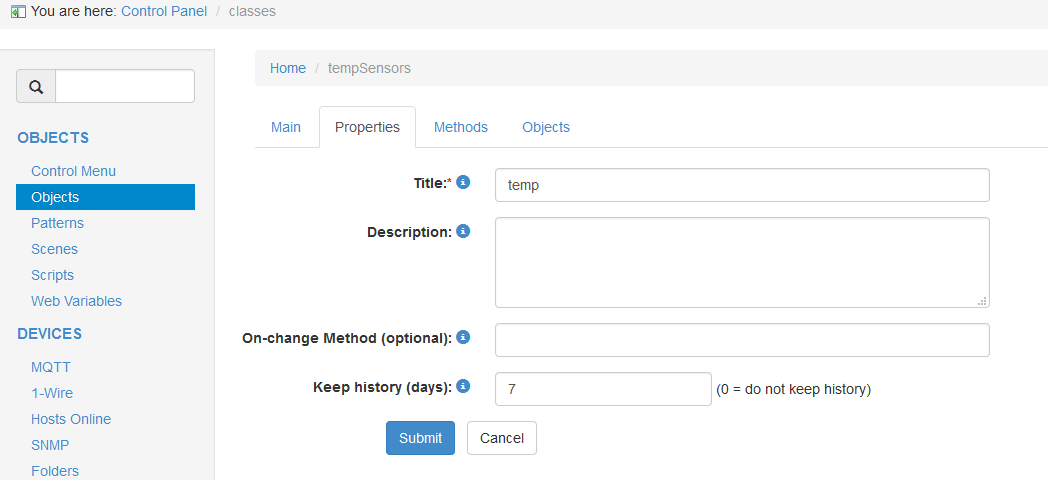1048x480 pixels.
Task: Switch to the Main tab
Action: click(x=286, y=127)
